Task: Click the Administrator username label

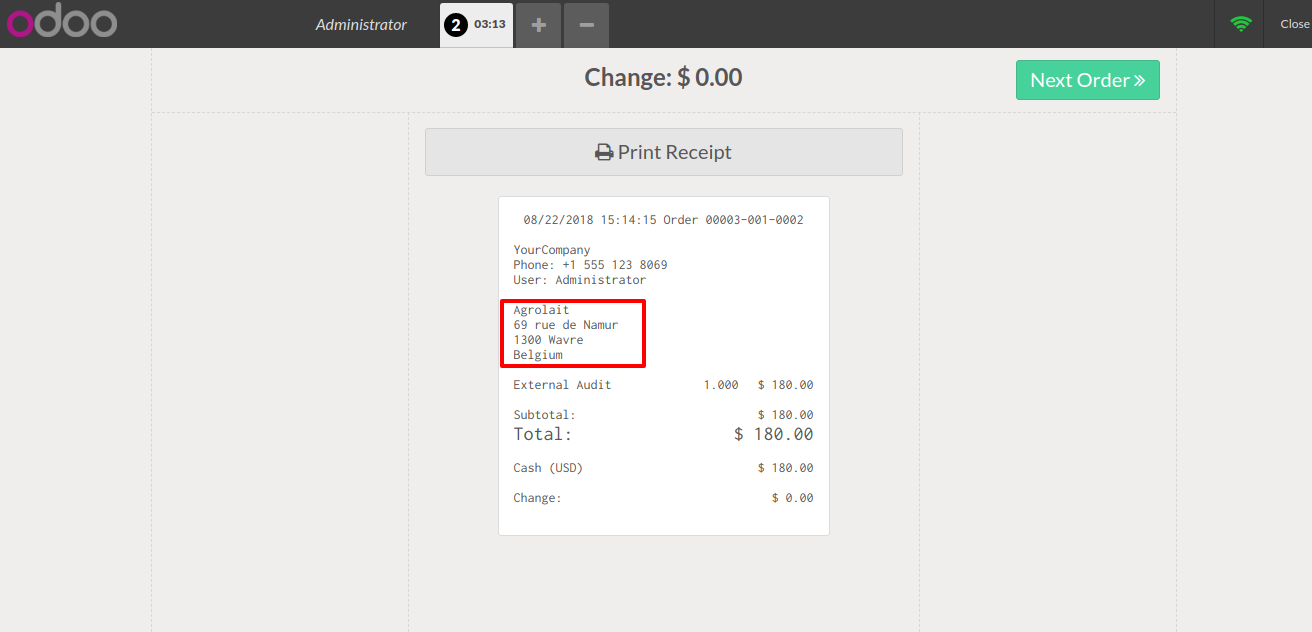Action: pyautogui.click(x=361, y=24)
